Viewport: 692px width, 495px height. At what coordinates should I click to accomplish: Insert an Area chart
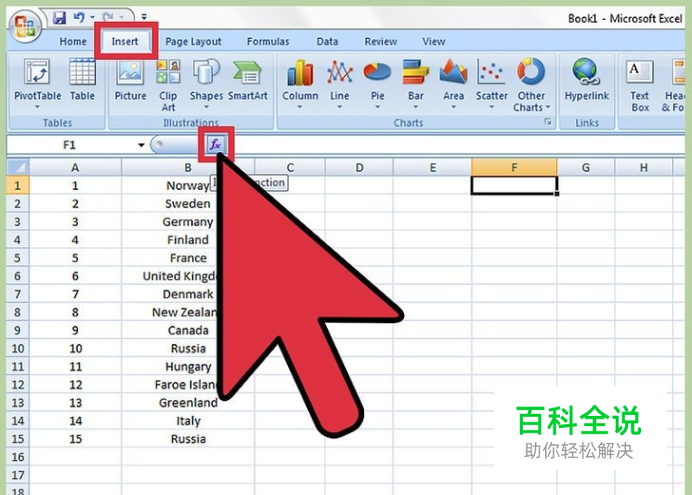coord(453,84)
